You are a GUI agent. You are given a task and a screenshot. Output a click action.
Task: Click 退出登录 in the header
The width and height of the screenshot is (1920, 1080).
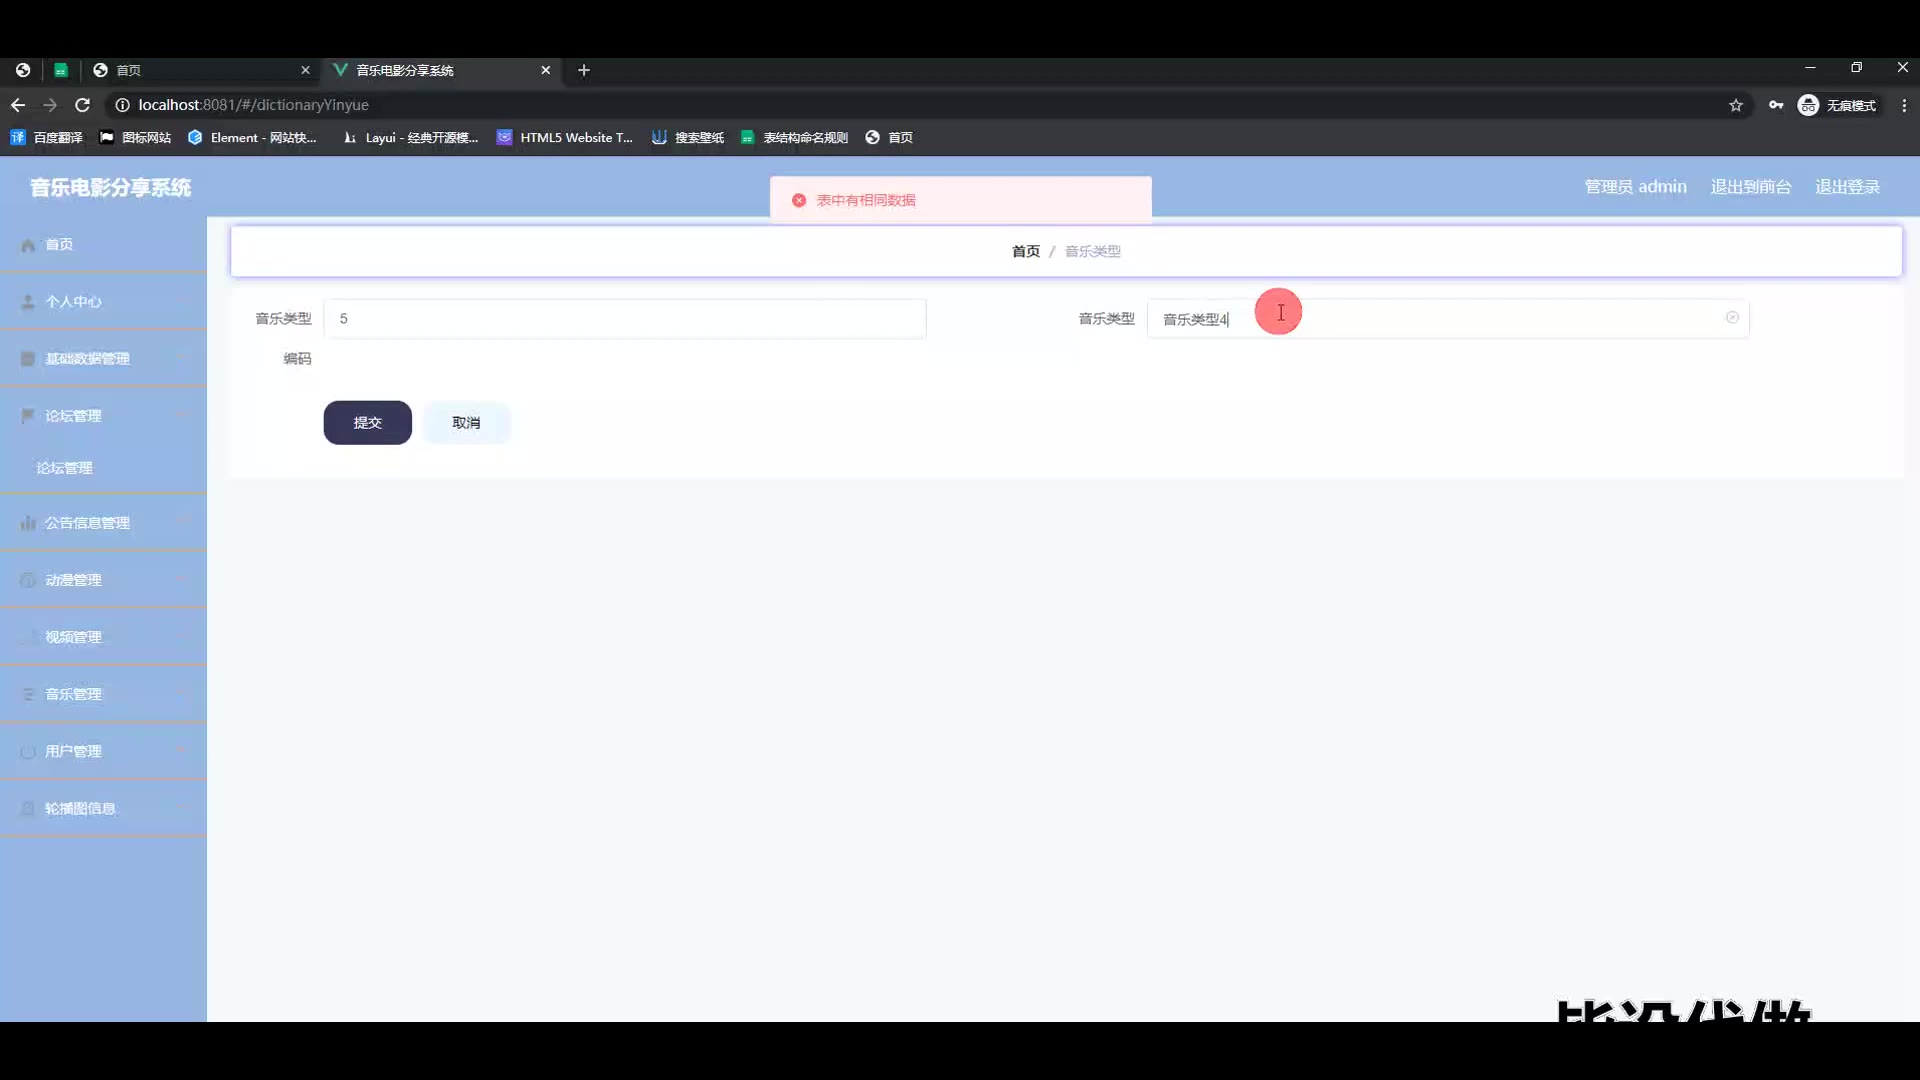click(x=1847, y=187)
